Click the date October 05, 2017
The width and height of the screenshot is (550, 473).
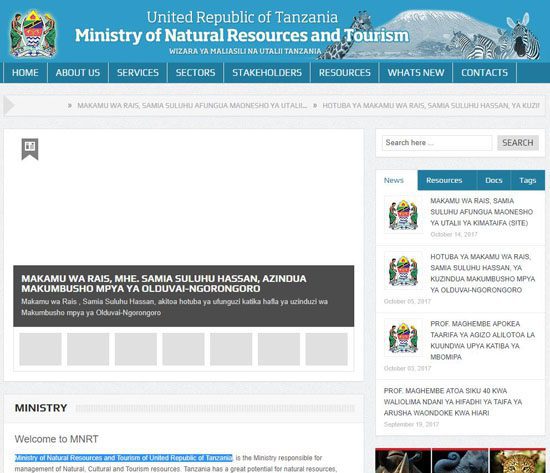(407, 301)
